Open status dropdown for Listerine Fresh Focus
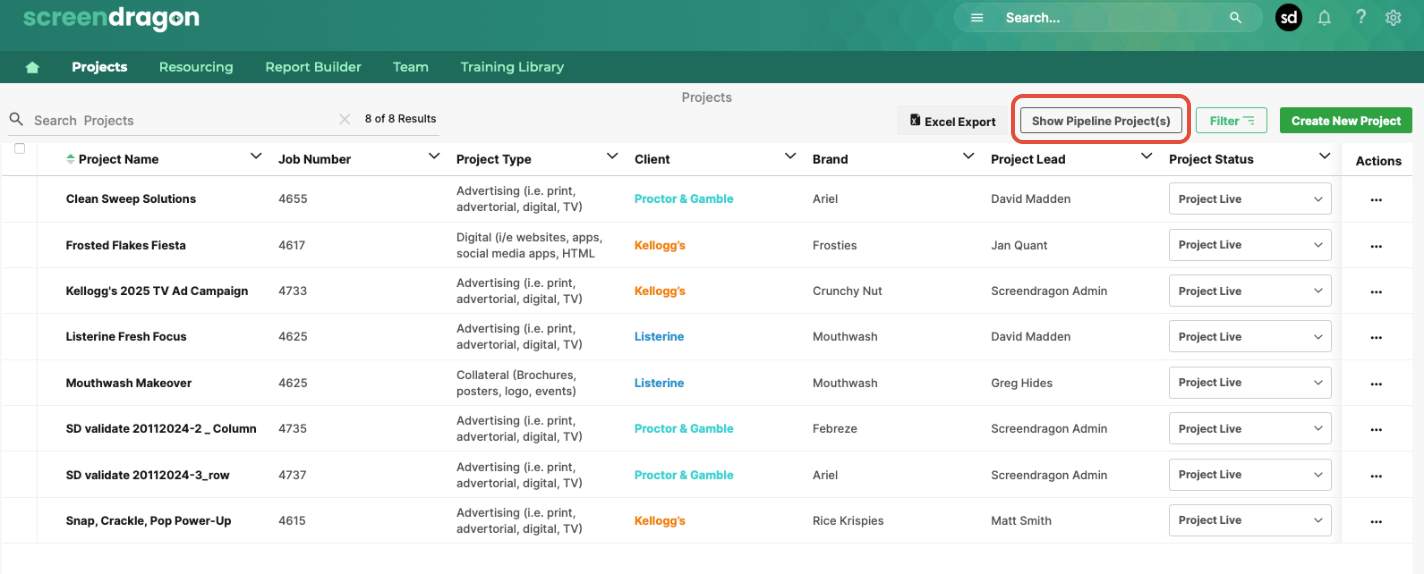The image size is (1424, 574). pyautogui.click(x=1250, y=337)
